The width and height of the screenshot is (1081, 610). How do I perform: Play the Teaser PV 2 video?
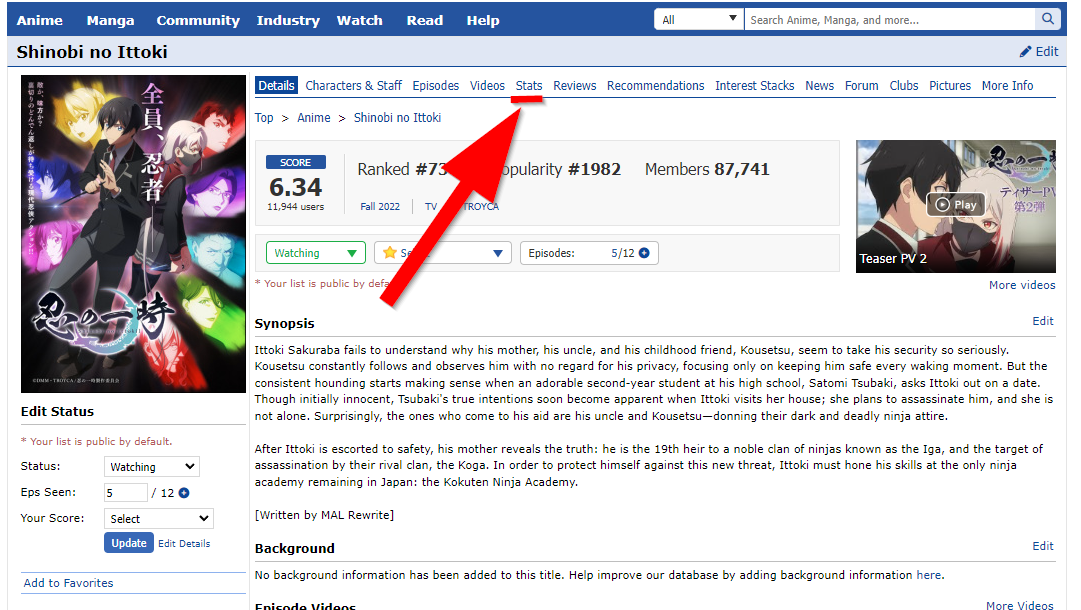[x=955, y=205]
